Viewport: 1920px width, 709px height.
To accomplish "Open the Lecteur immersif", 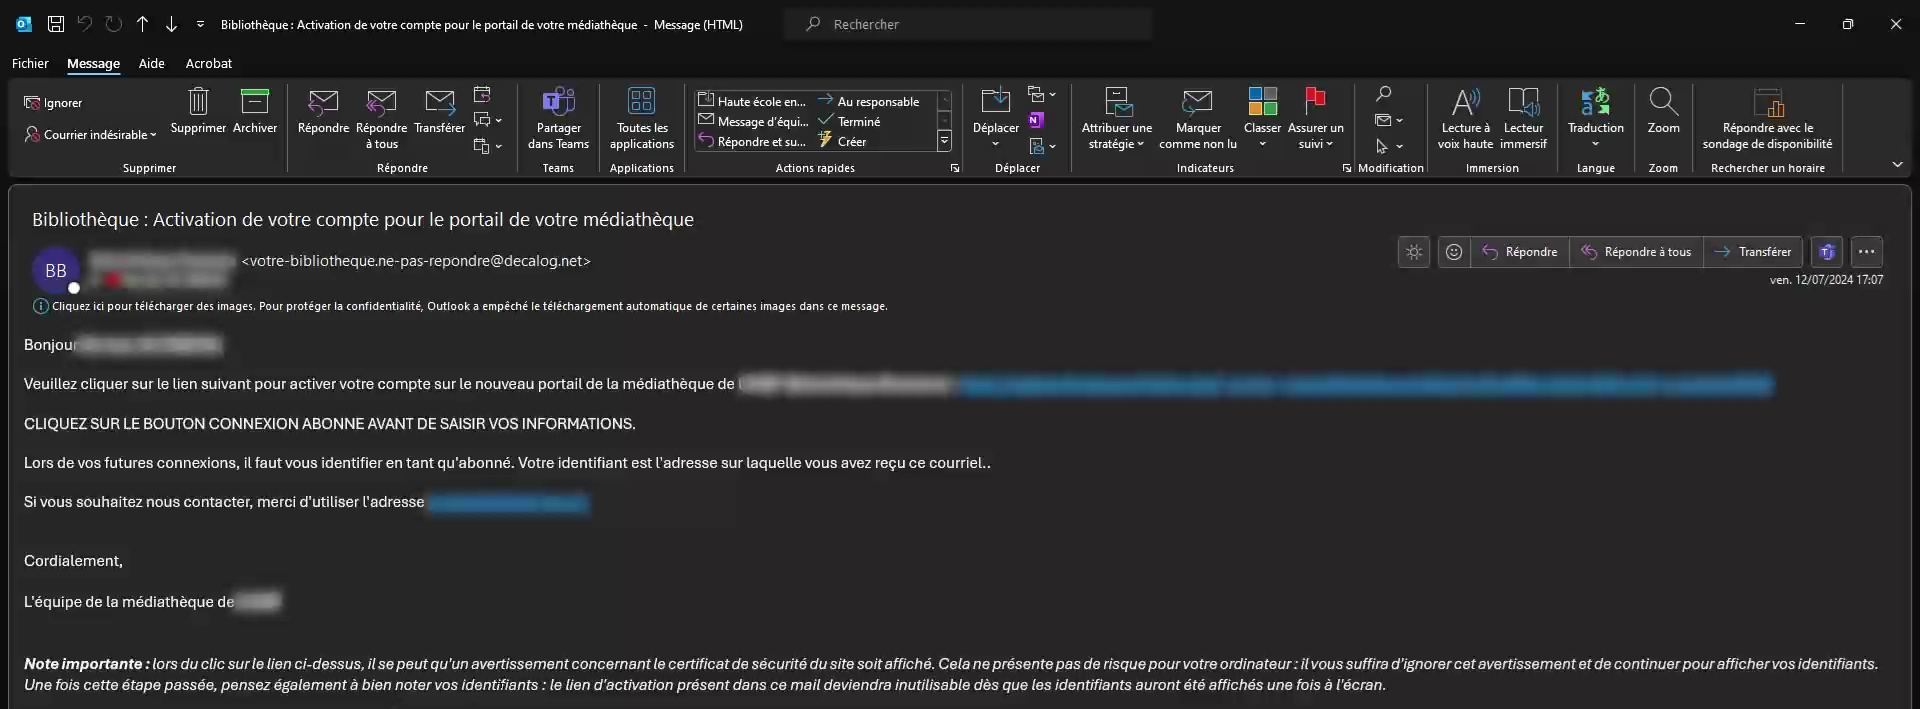I will pos(1523,103).
